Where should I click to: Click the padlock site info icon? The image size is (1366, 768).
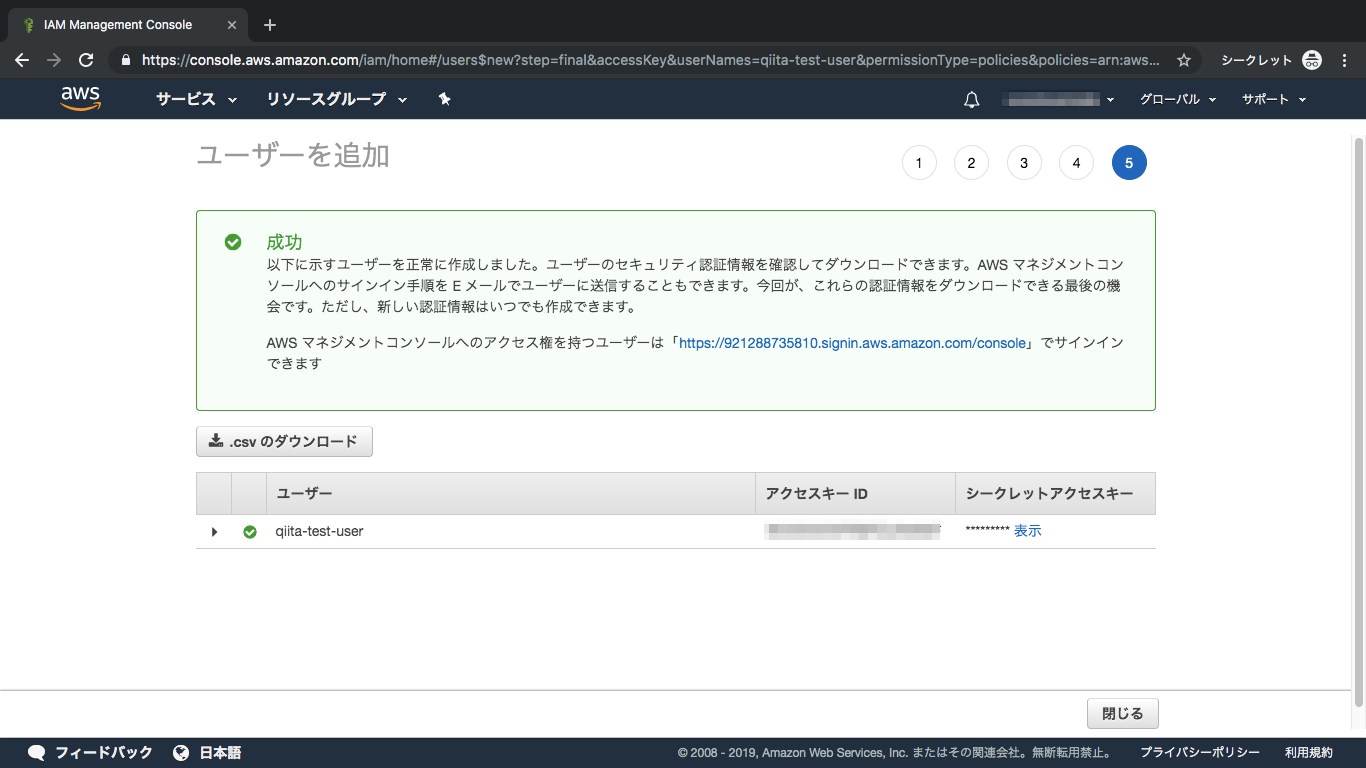125,60
